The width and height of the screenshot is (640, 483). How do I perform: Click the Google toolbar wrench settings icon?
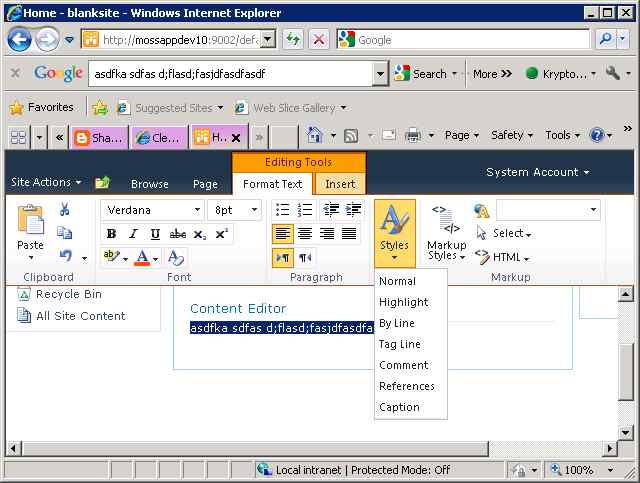point(613,73)
